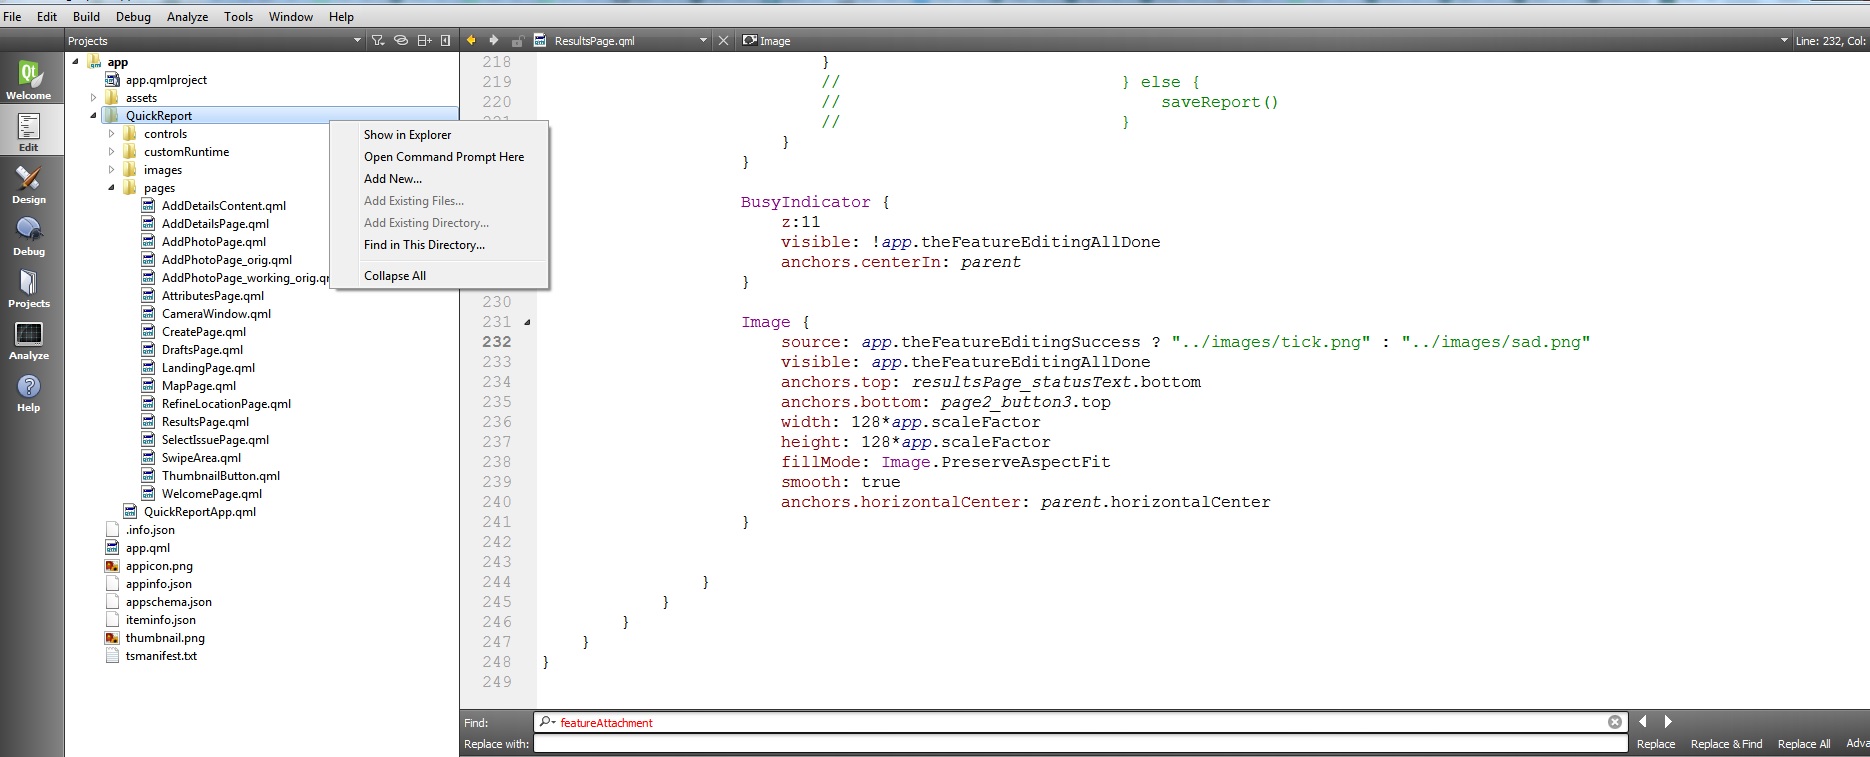Choose Open Command Prompt Here
The height and width of the screenshot is (757, 1870).
pos(439,157)
